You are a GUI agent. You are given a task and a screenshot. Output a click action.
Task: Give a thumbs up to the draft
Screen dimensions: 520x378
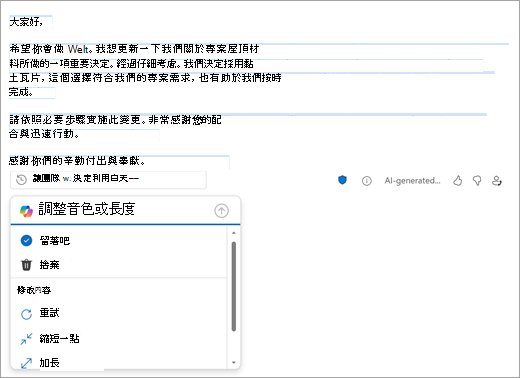(x=458, y=181)
